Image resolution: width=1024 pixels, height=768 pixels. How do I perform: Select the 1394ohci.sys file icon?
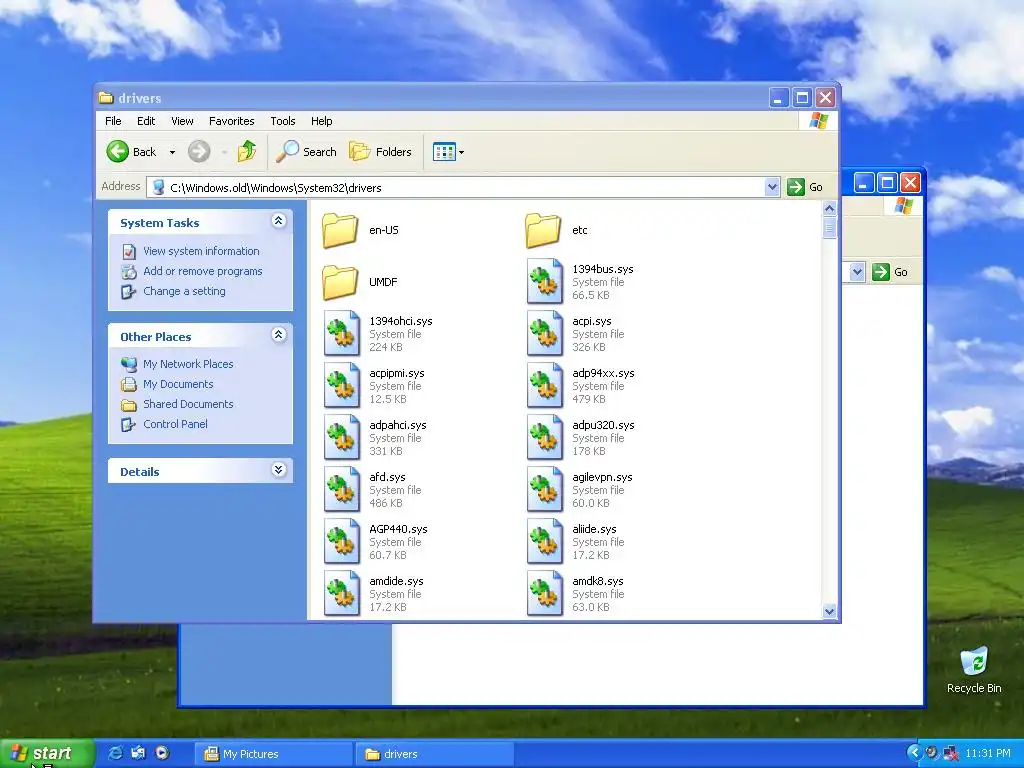342,333
